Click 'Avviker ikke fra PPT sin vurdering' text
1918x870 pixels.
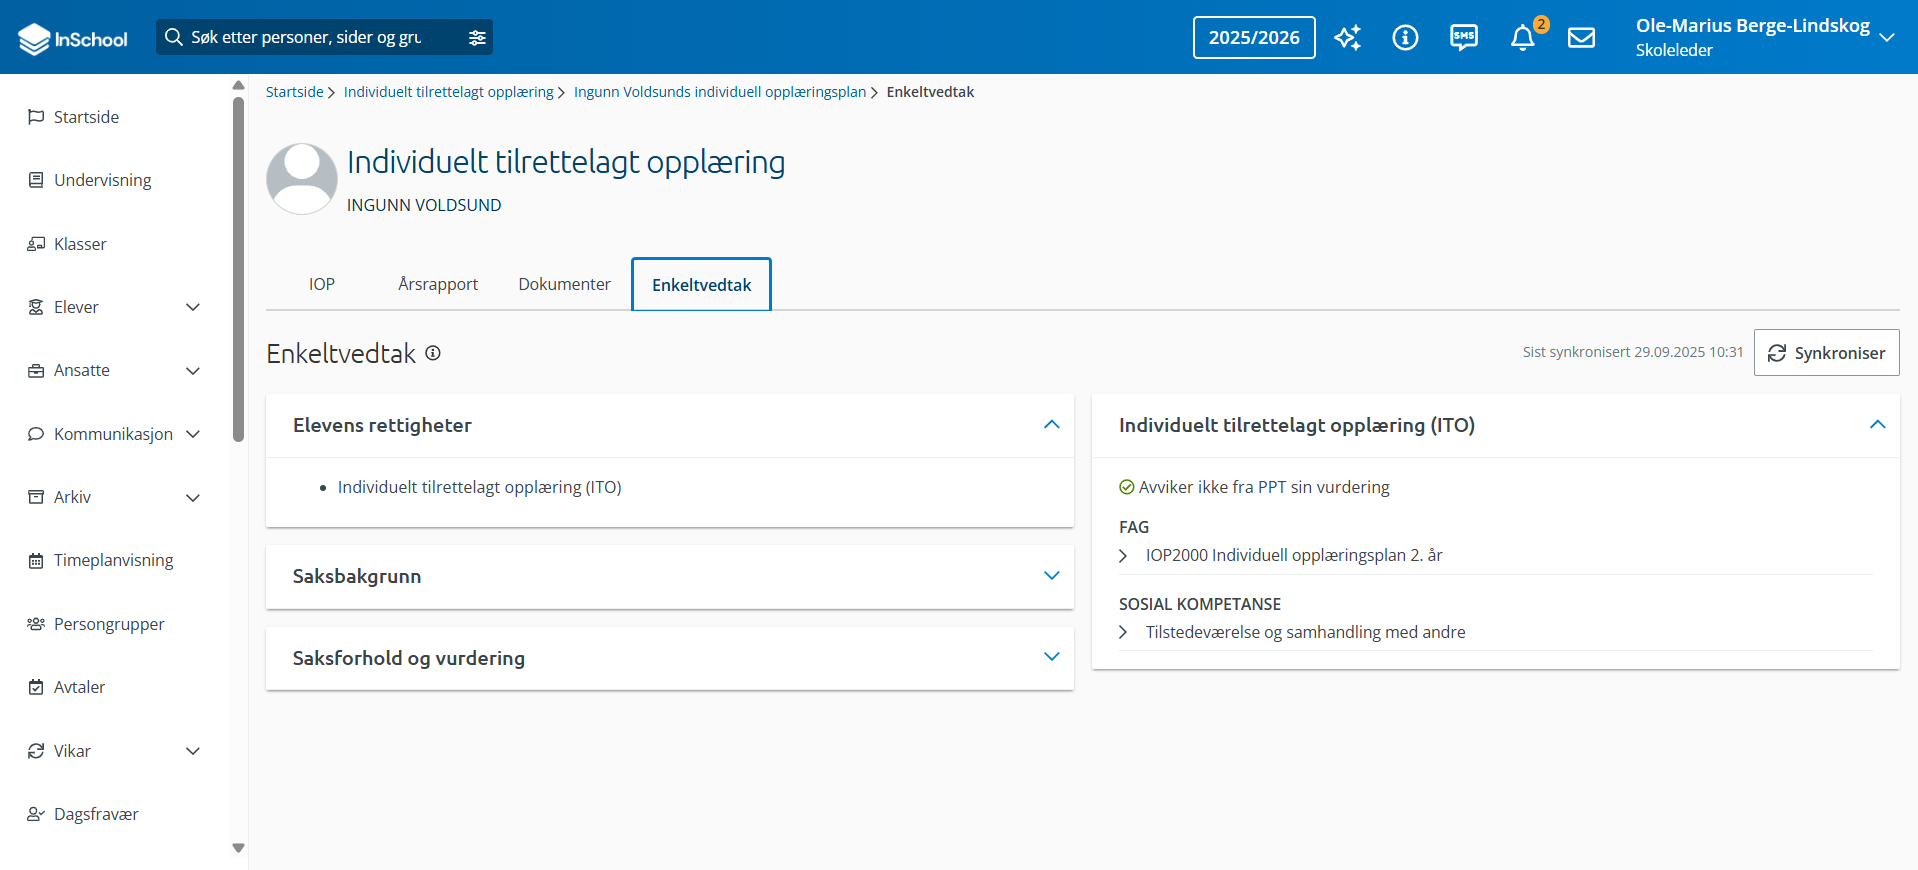(x=1264, y=487)
